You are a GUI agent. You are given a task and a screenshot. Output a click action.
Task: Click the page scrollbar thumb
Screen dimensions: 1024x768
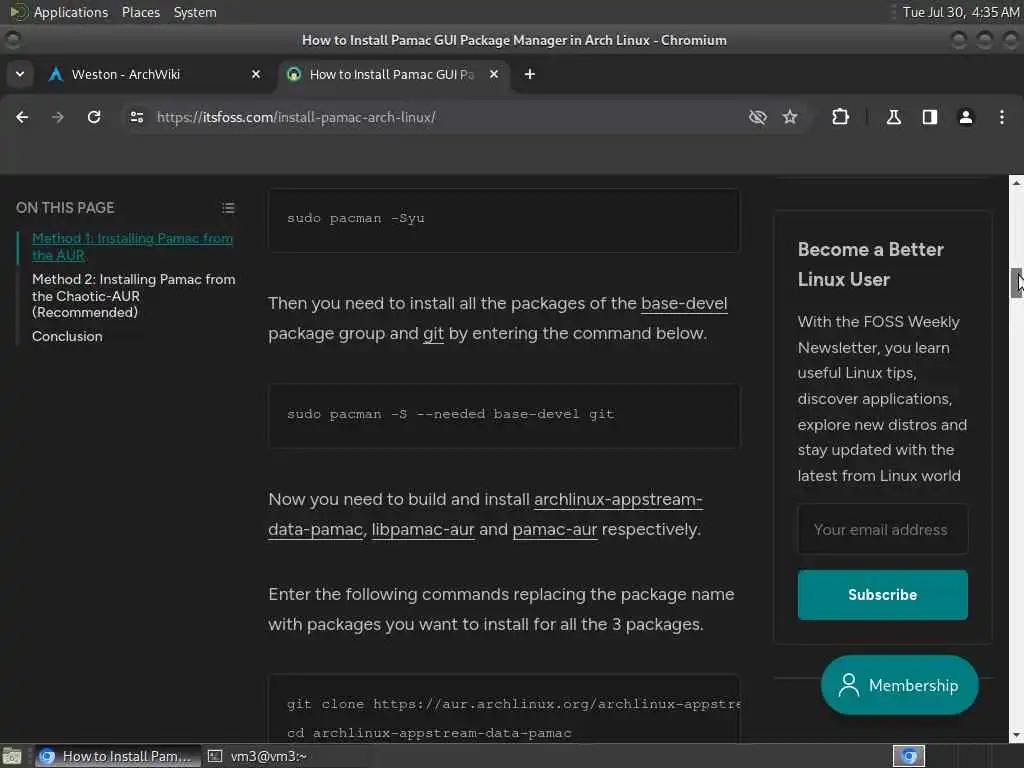tap(1016, 283)
